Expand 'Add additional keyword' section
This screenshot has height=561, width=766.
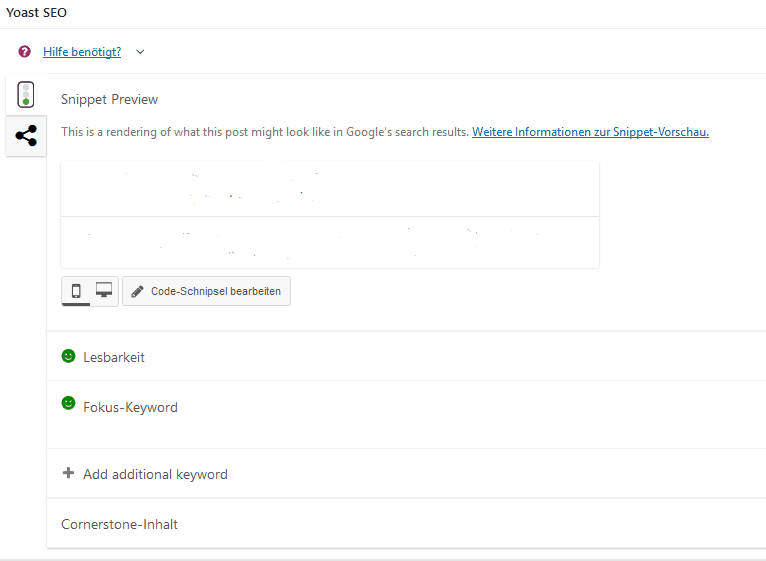tap(406, 474)
